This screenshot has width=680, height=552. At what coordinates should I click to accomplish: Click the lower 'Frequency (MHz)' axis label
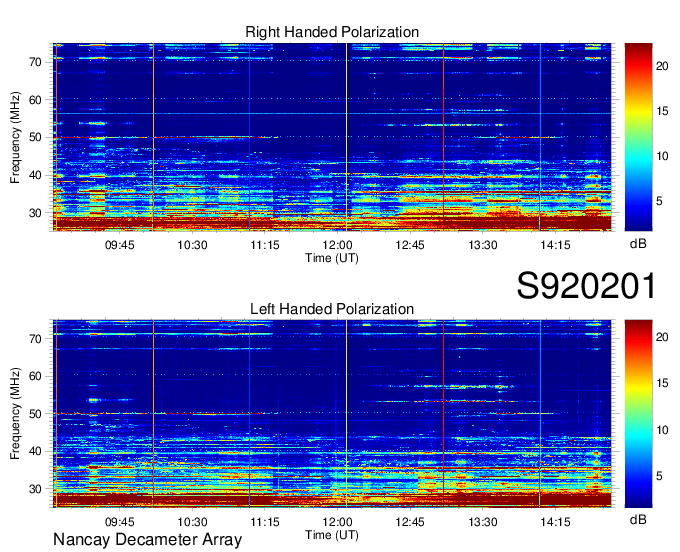[15, 414]
